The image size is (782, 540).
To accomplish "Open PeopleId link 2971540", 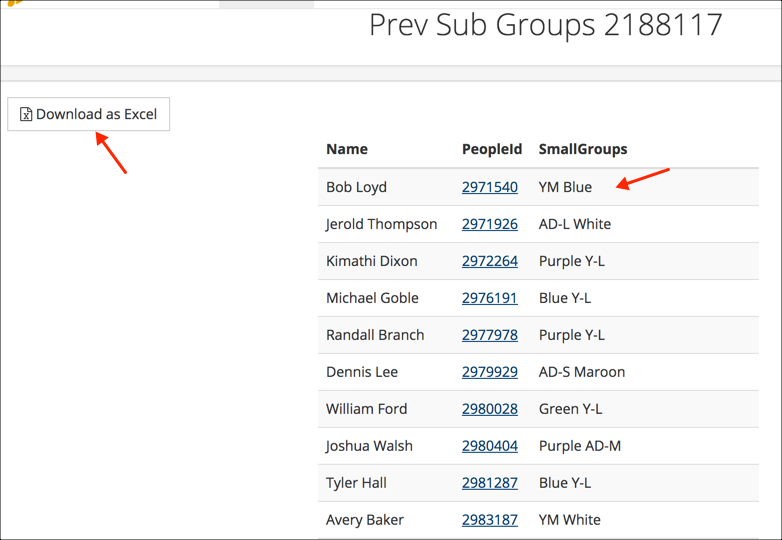I will tap(490, 187).
